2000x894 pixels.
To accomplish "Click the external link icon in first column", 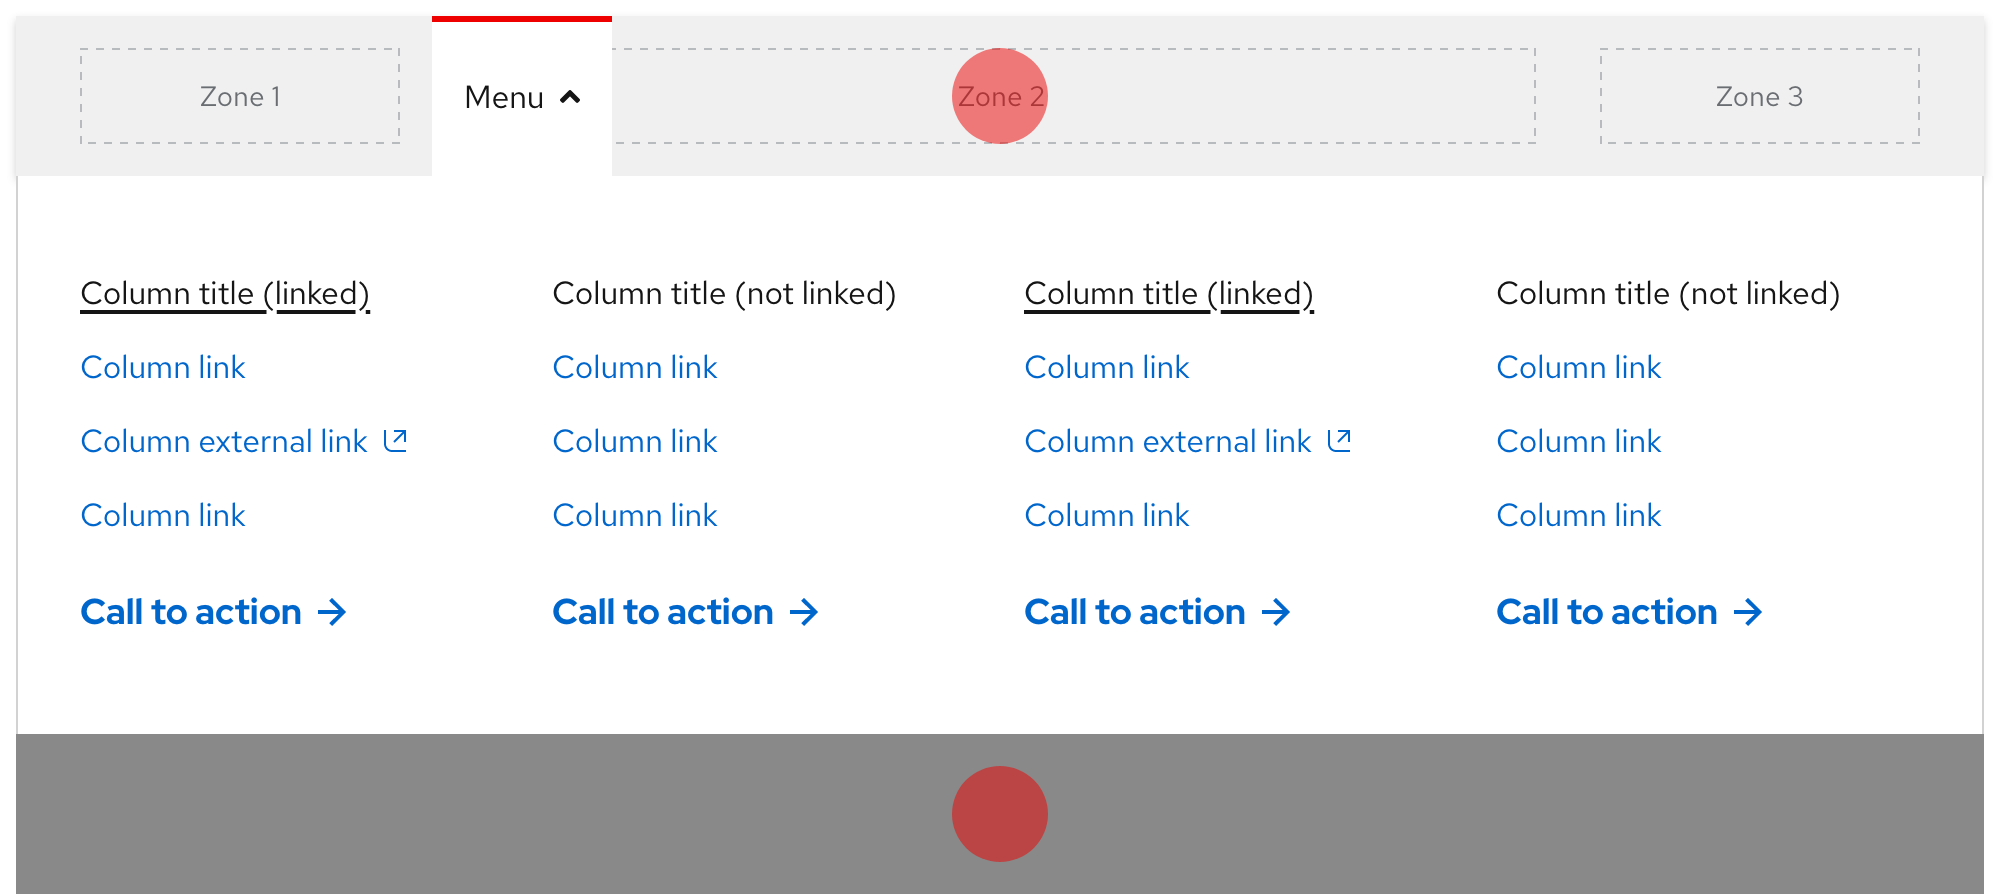I will pos(396,440).
